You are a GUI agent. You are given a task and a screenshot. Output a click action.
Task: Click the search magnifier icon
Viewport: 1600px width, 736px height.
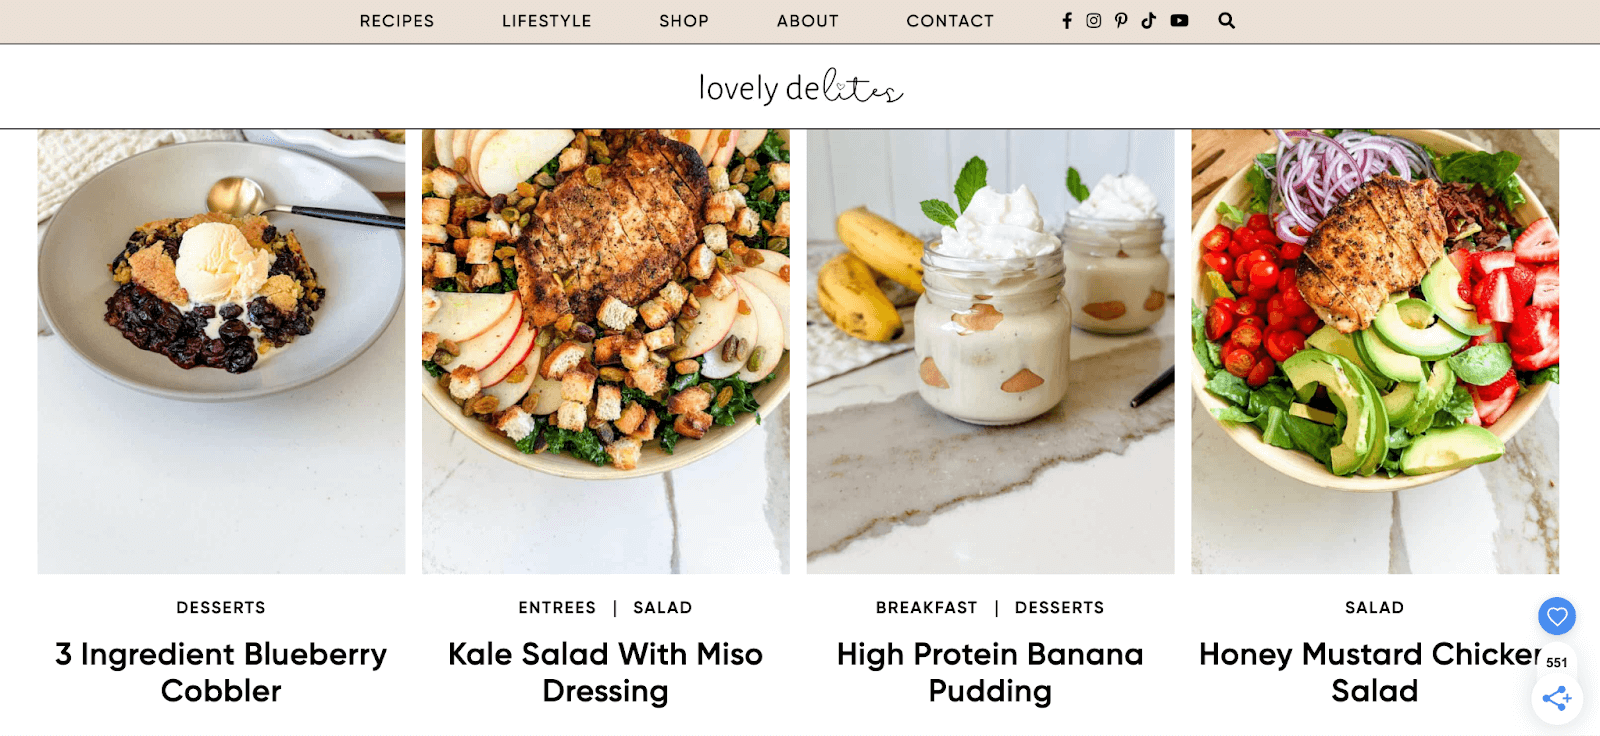pyautogui.click(x=1226, y=20)
